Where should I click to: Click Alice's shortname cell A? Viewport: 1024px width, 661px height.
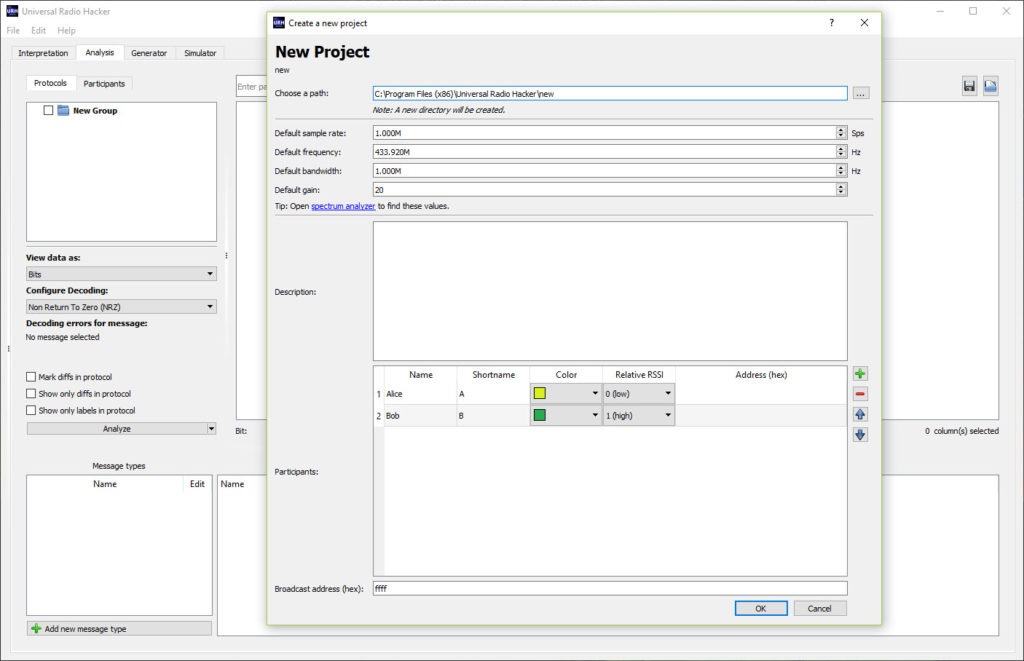(493, 394)
